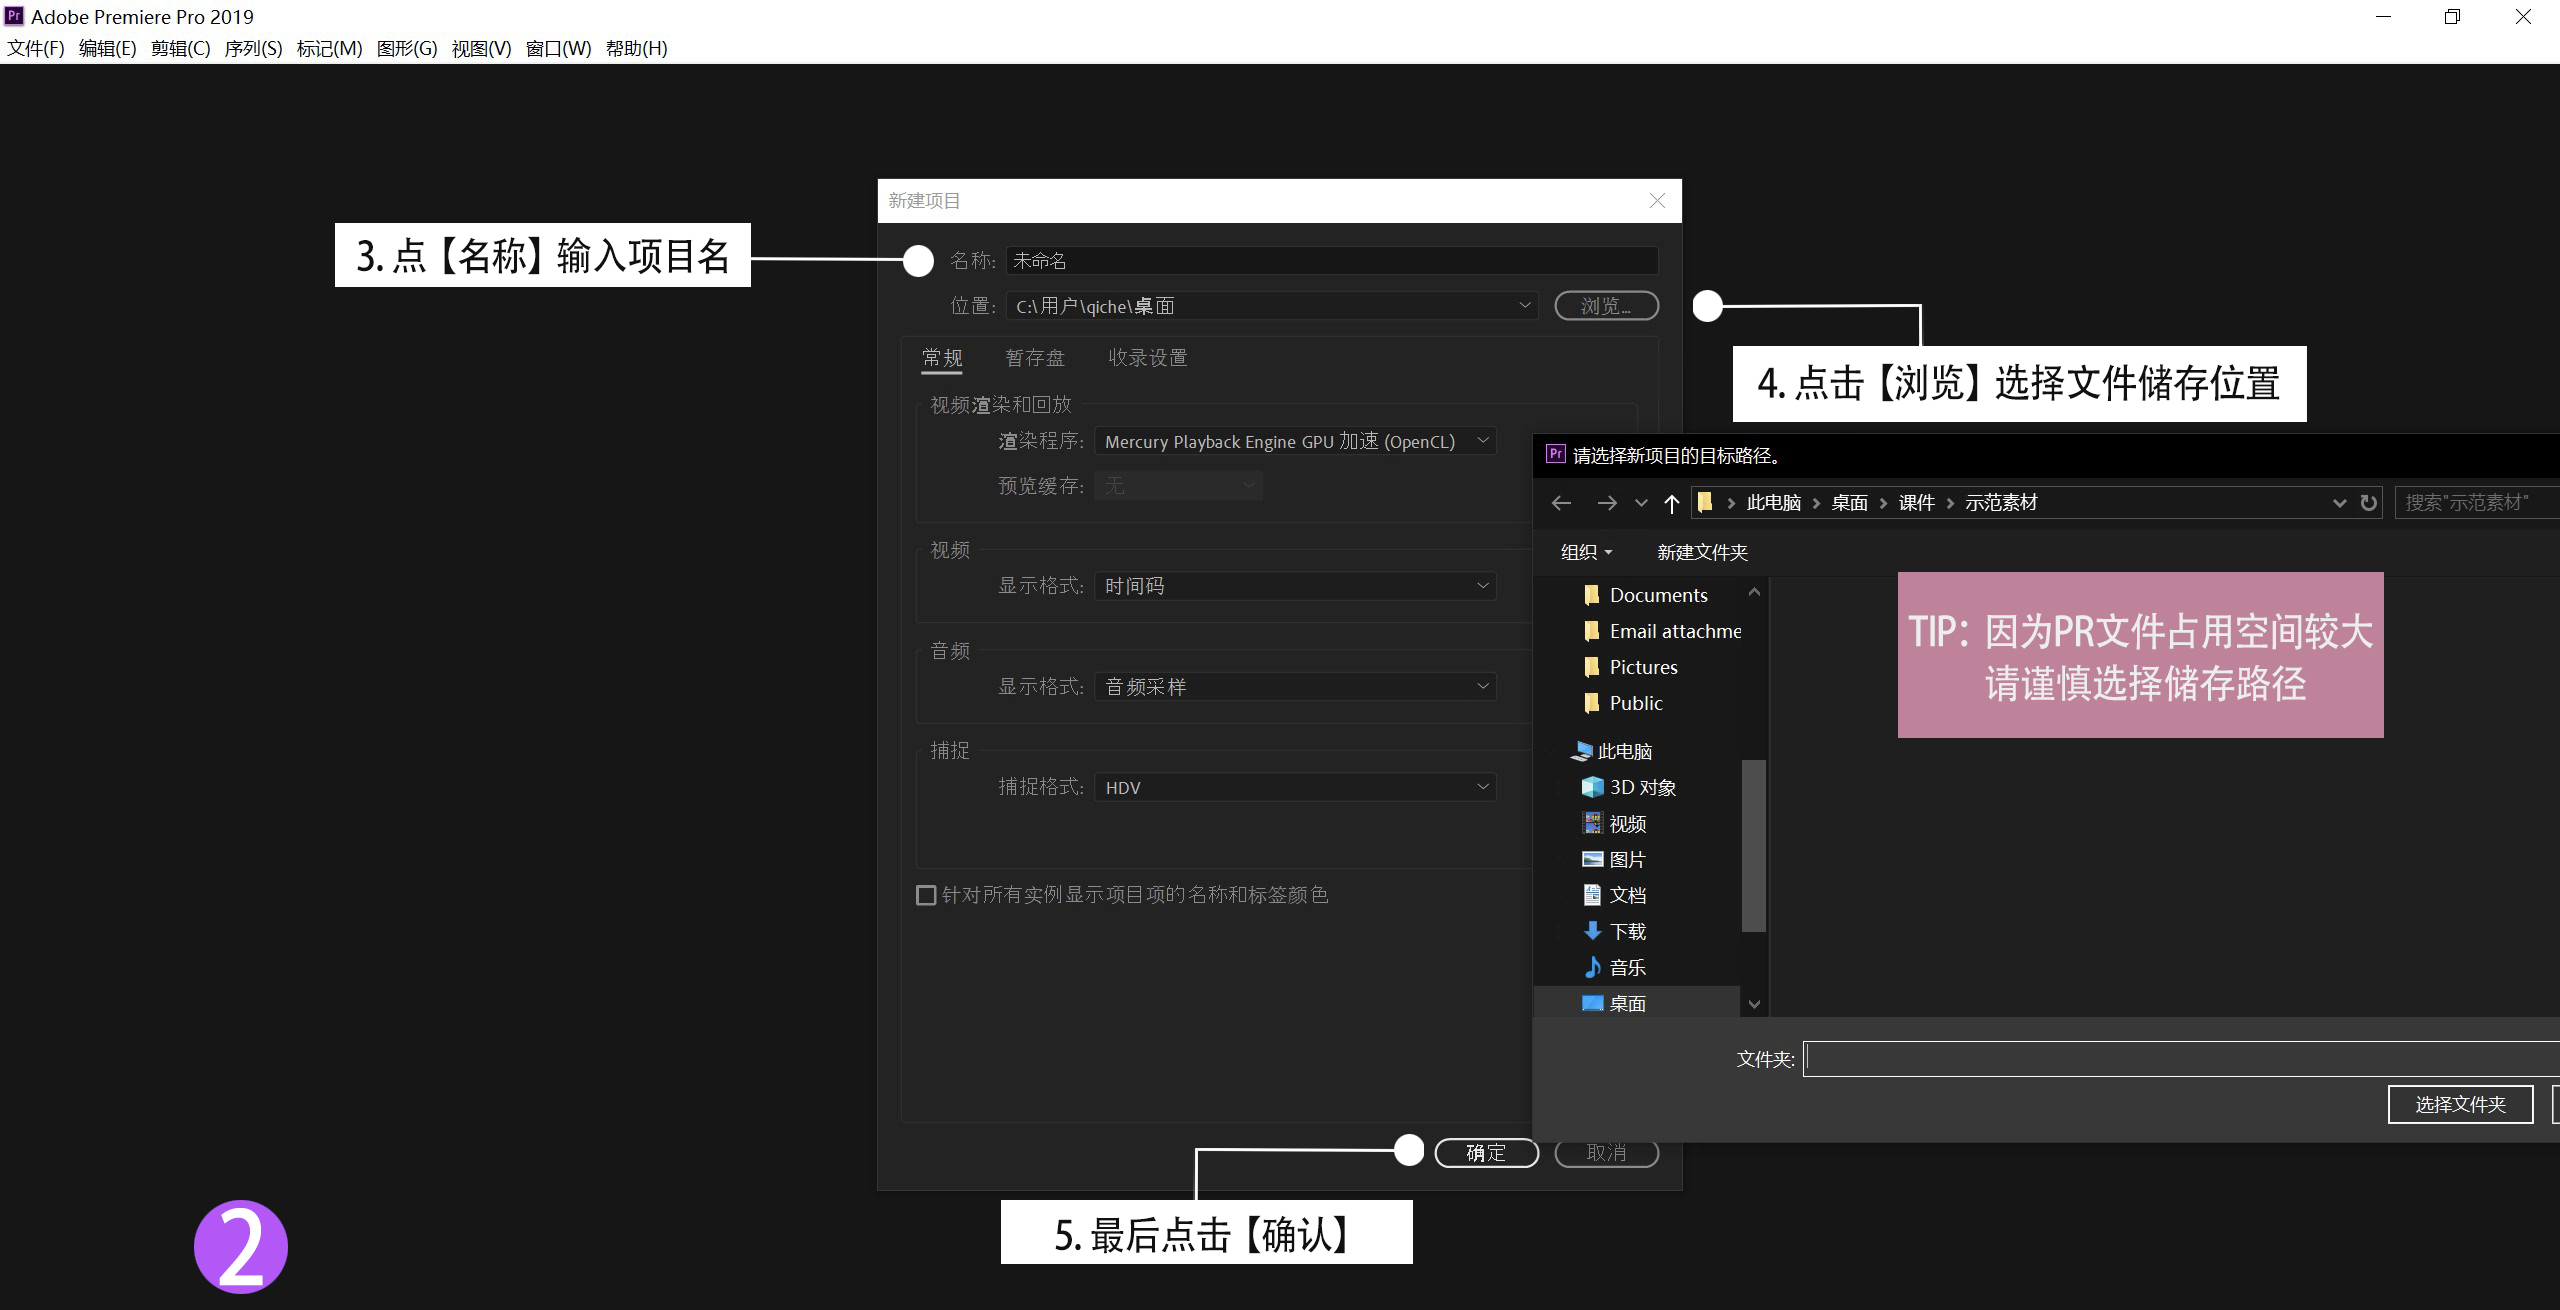This screenshot has width=2560, height=1310.
Task: Minimize the Premiere Pro window
Action: coord(2383,17)
